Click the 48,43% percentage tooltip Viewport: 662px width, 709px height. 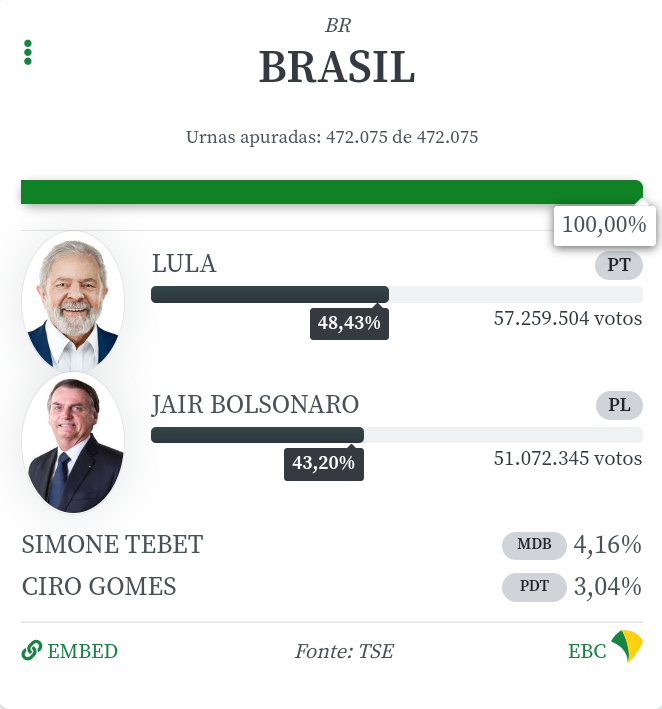coord(349,324)
